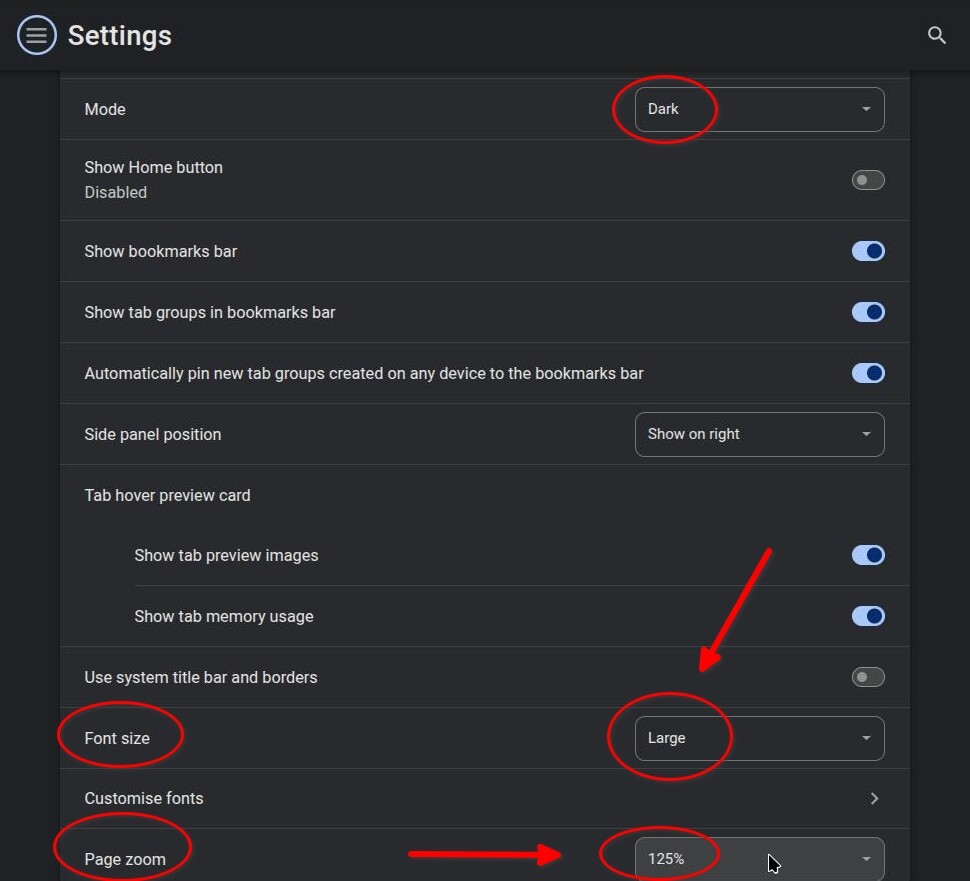This screenshot has width=970, height=881.
Task: Click the Font size label text
Action: tap(117, 738)
